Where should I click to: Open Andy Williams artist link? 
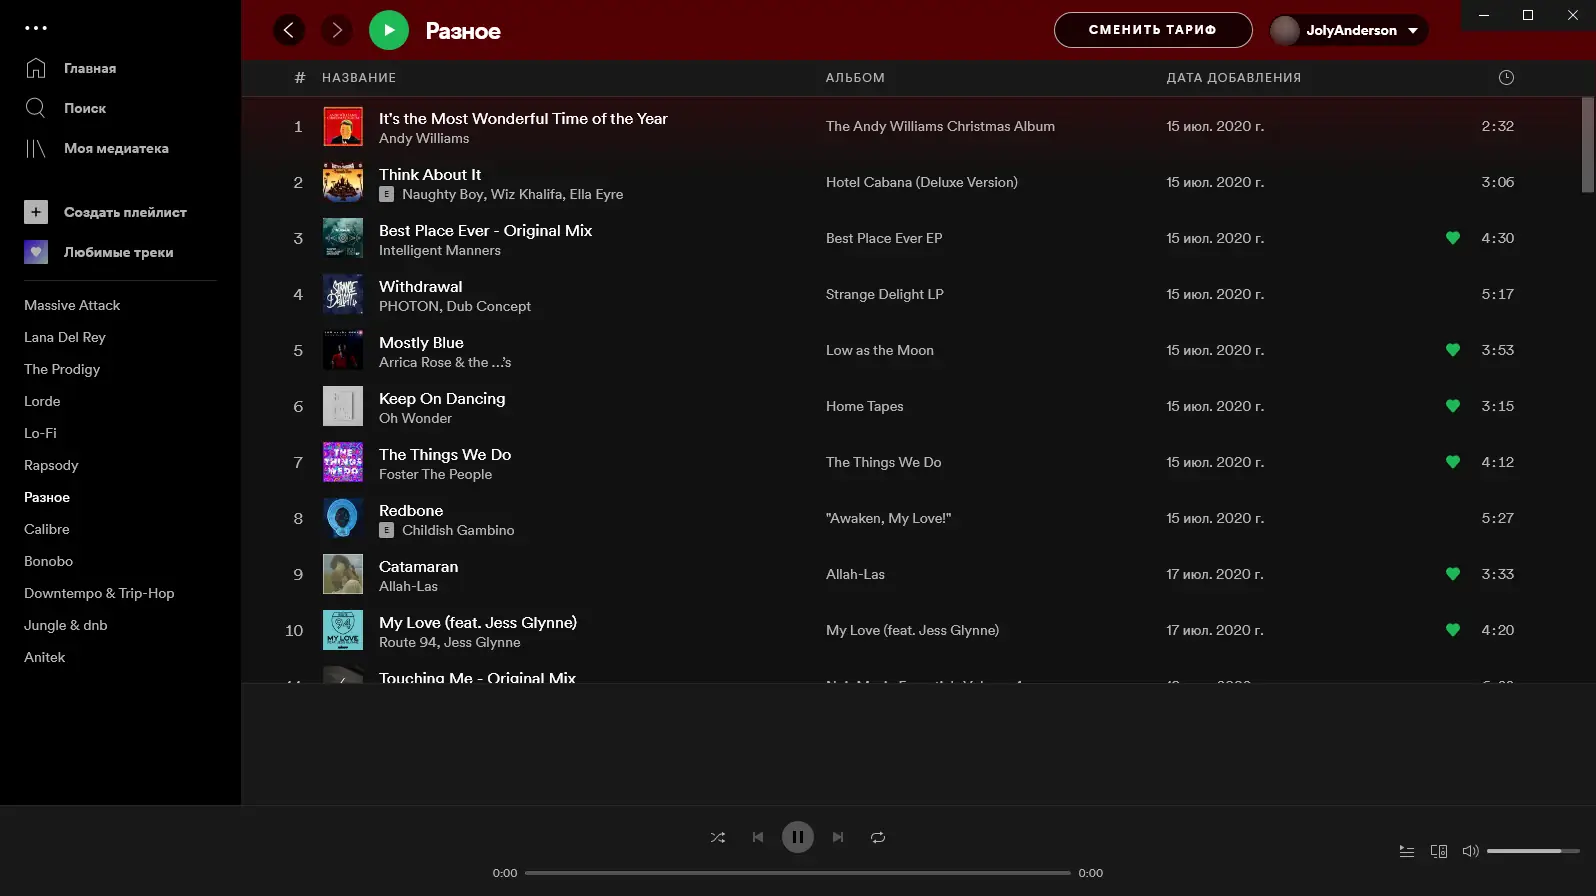[424, 139]
